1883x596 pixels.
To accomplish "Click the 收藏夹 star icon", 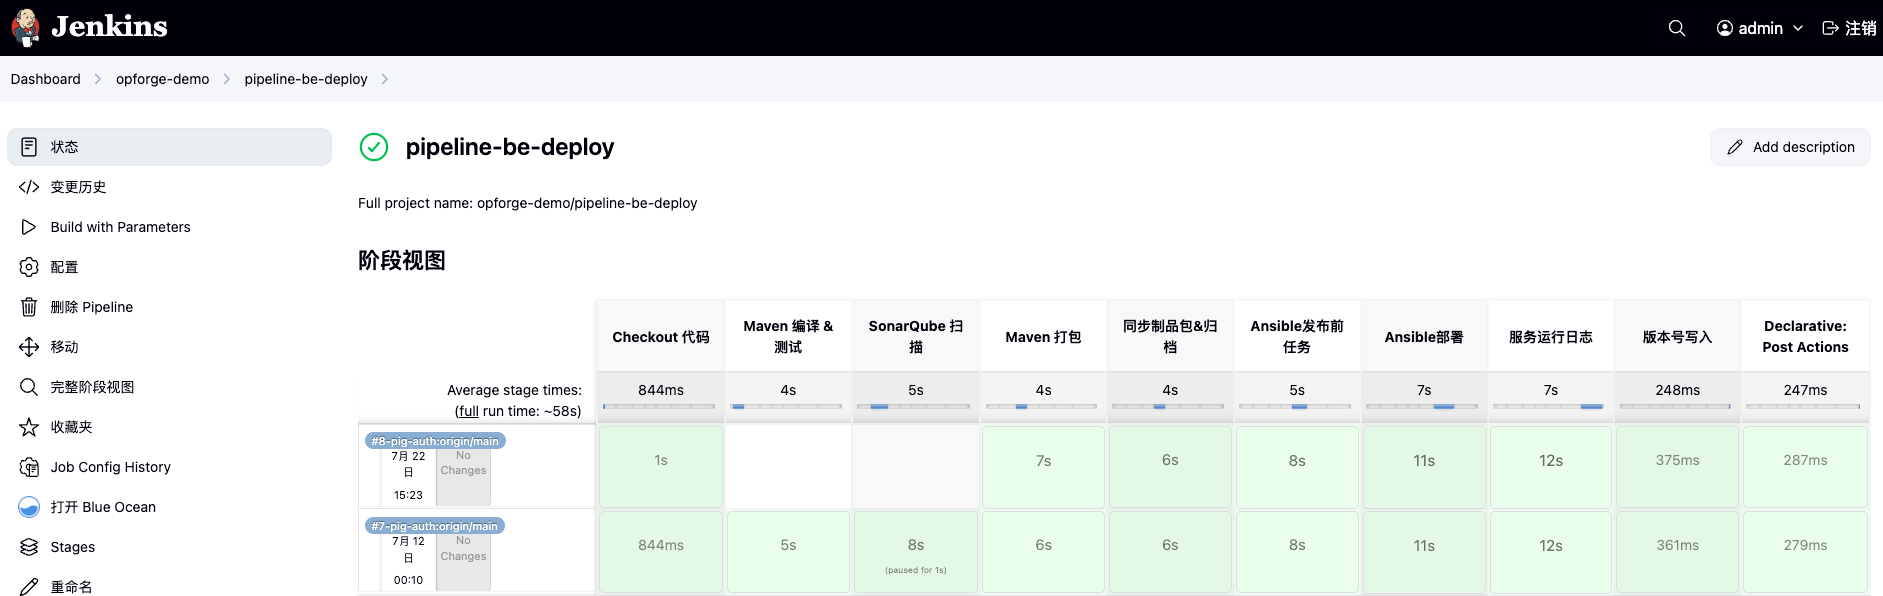I will pyautogui.click(x=29, y=427).
